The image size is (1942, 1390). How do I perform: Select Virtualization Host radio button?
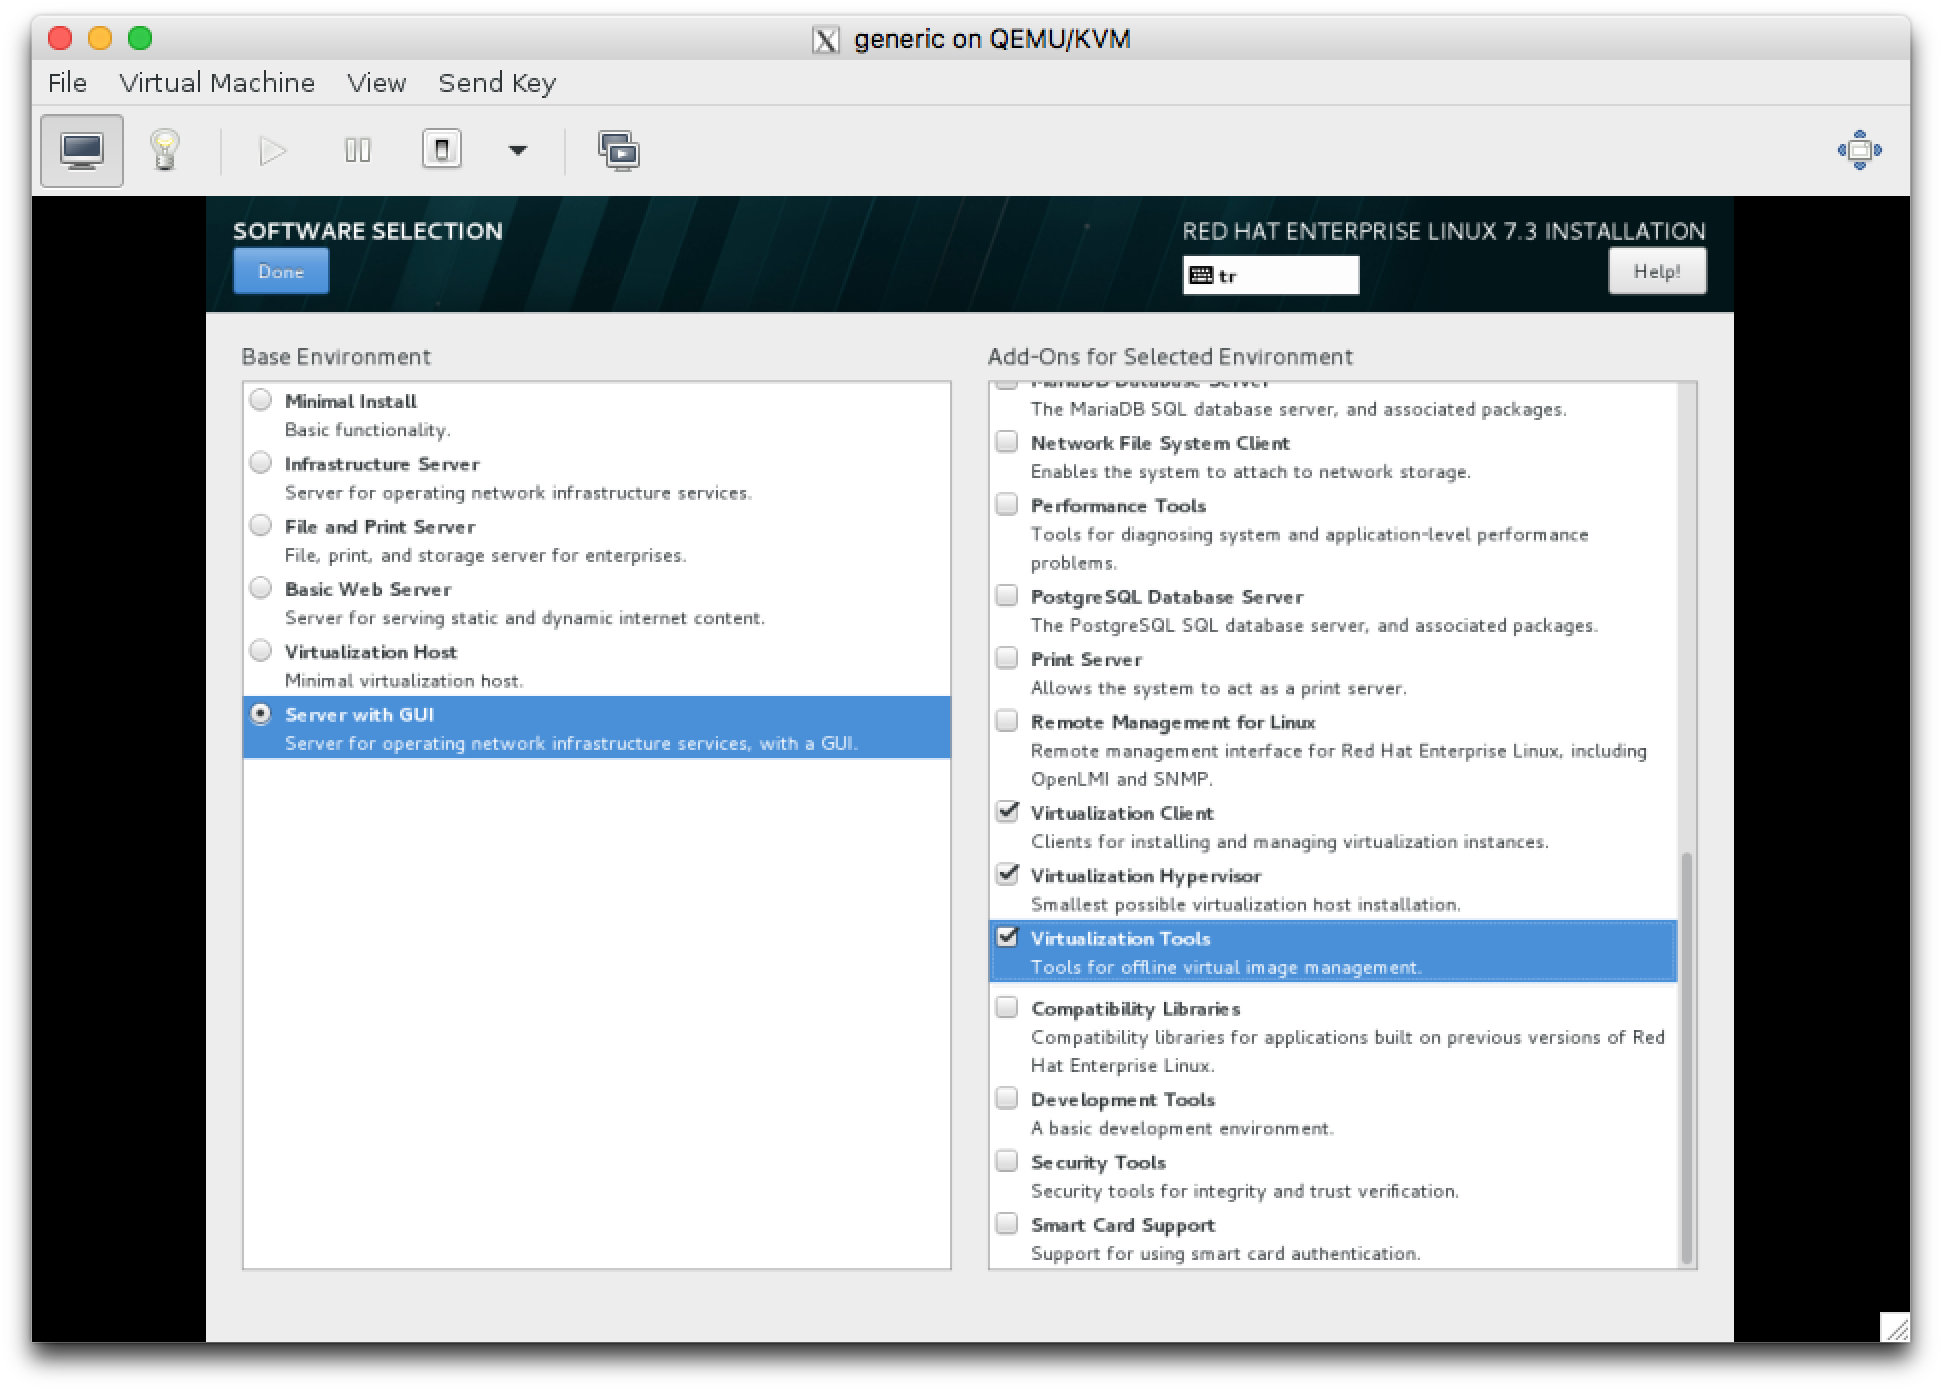click(x=261, y=651)
